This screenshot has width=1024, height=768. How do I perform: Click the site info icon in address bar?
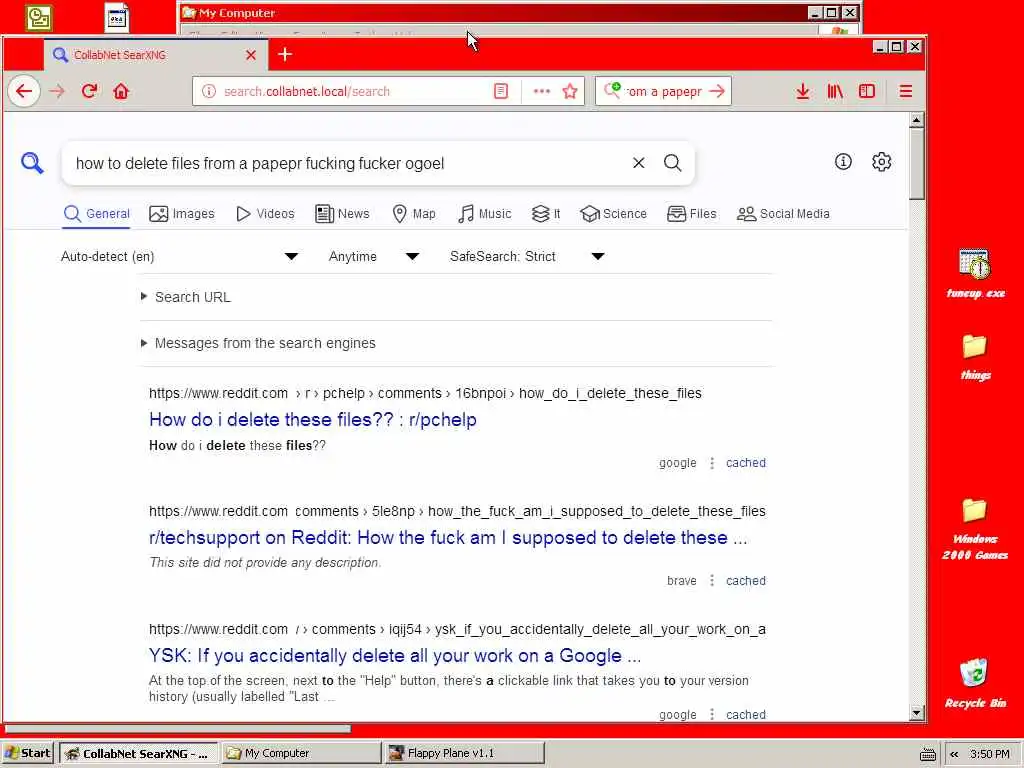pos(208,91)
